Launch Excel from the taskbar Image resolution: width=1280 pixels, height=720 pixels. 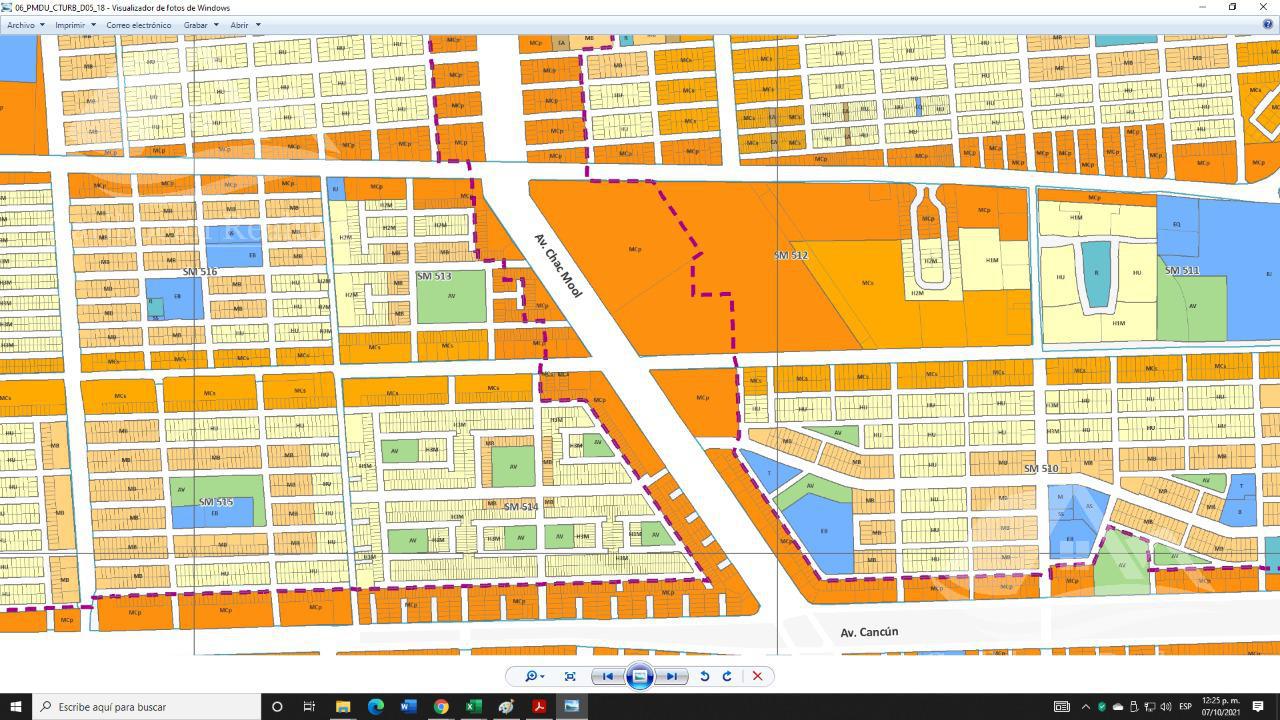coord(473,707)
